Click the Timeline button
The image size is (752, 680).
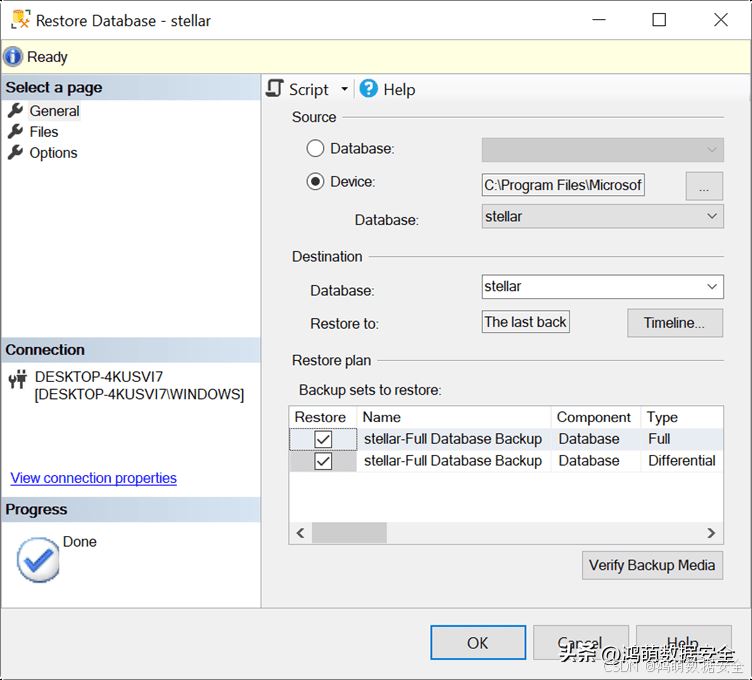(x=675, y=323)
